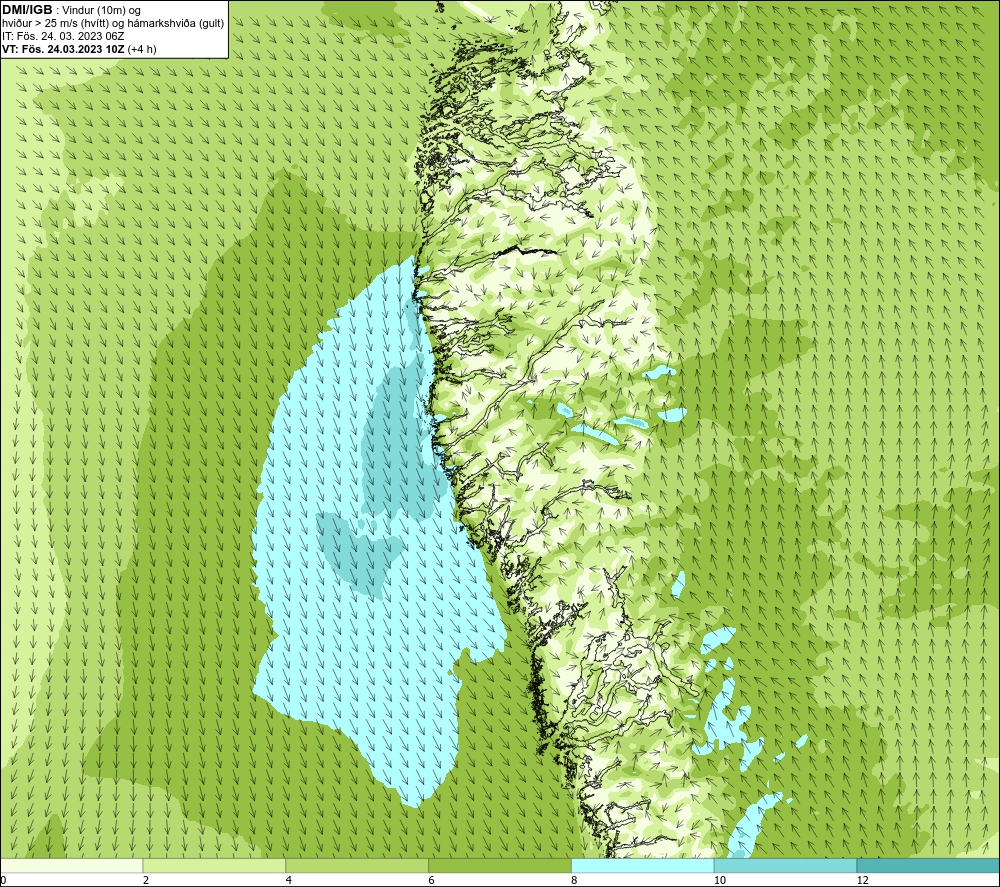Click the "2" label on the wind scale
Image resolution: width=1000 pixels, height=887 pixels.
(x=146, y=880)
